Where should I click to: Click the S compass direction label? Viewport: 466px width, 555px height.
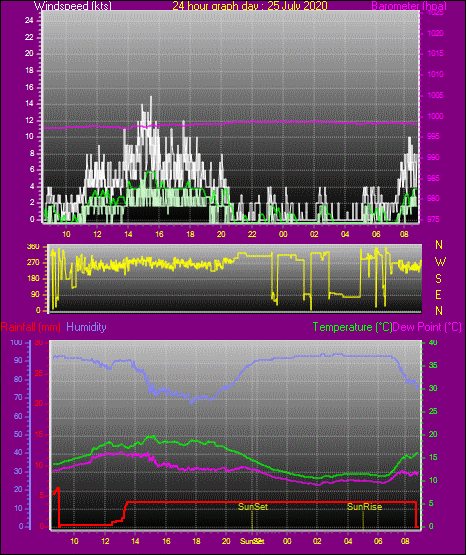click(438, 279)
